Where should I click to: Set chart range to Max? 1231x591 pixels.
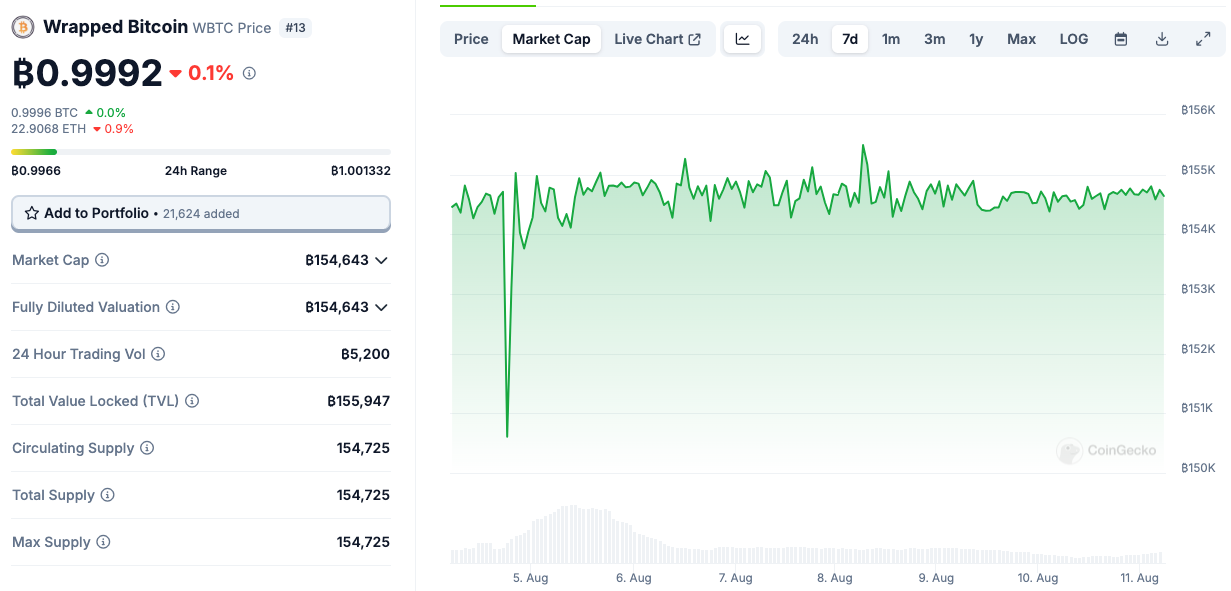[x=1021, y=39]
